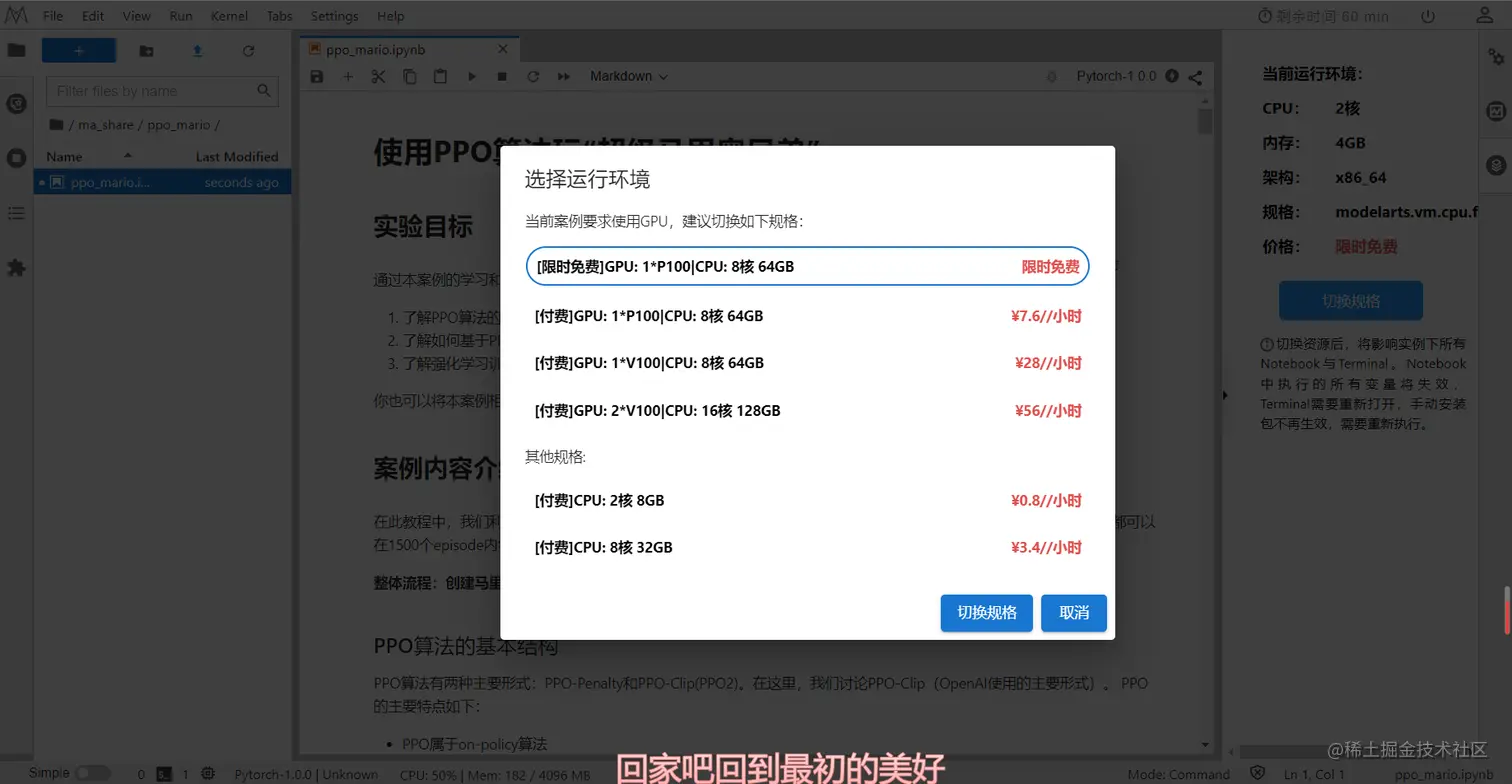Select the free GPU 1*P100 option

pyautogui.click(x=807, y=266)
